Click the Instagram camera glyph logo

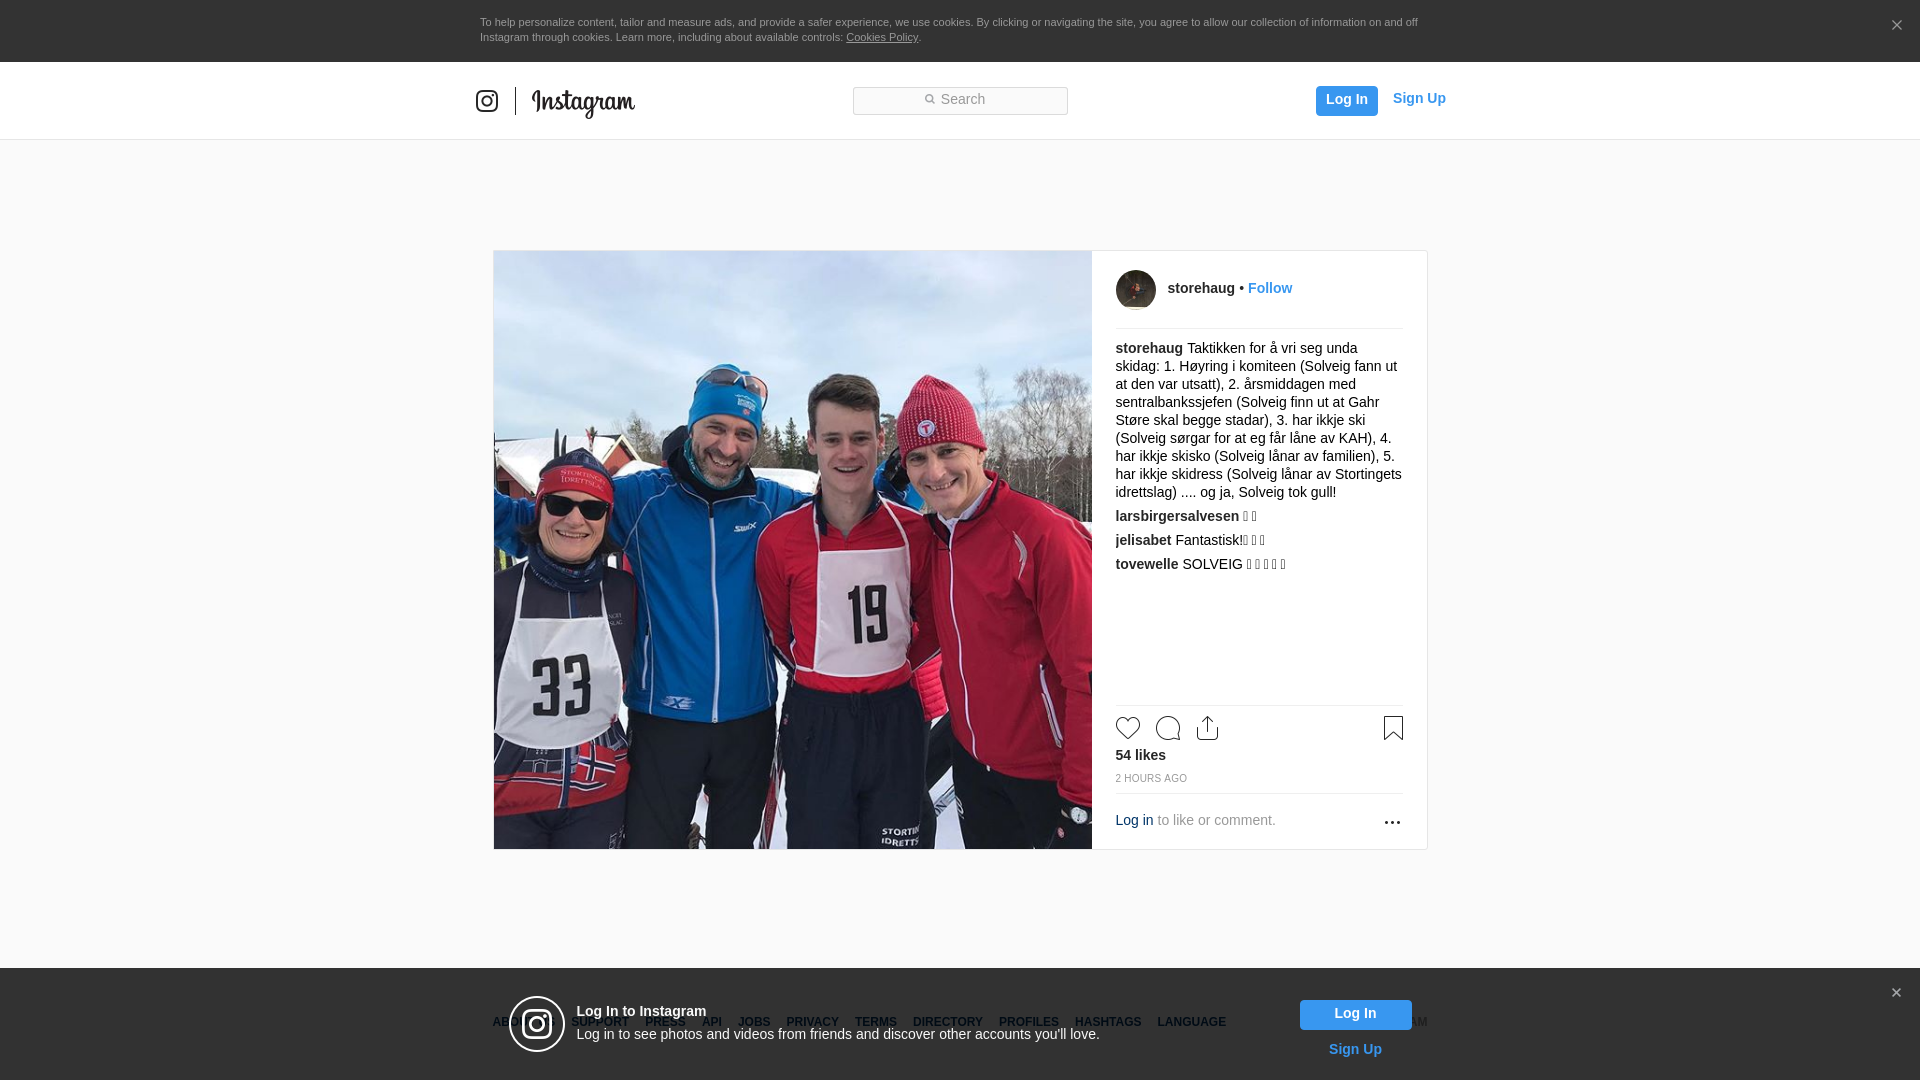pyautogui.click(x=487, y=101)
